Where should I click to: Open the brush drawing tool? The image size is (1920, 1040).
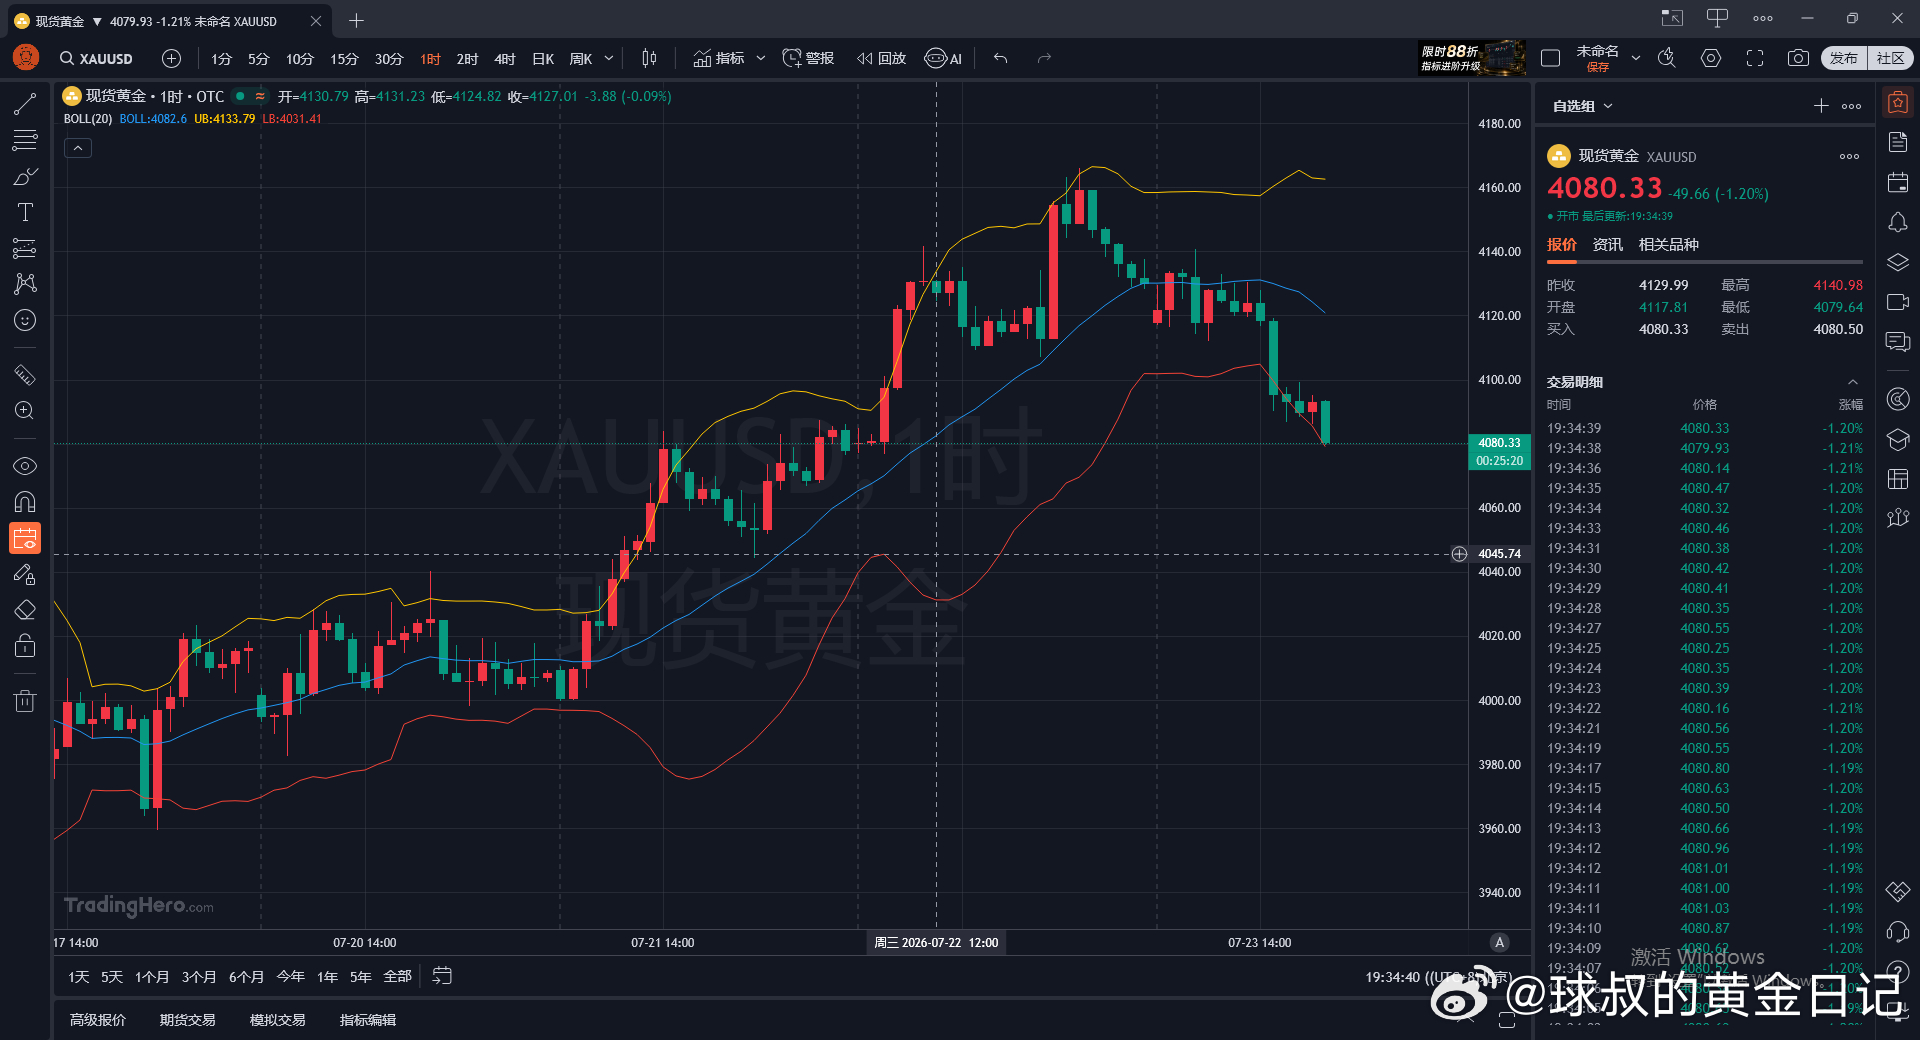click(25, 176)
